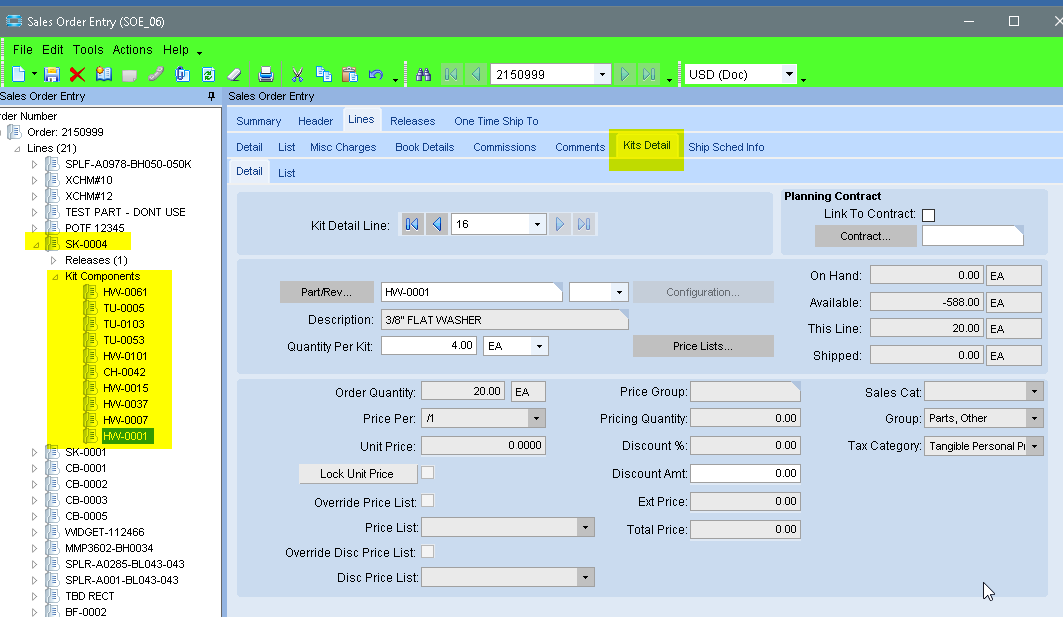Enable the Override Price List checkbox
The width and height of the screenshot is (1063, 617).
click(428, 500)
